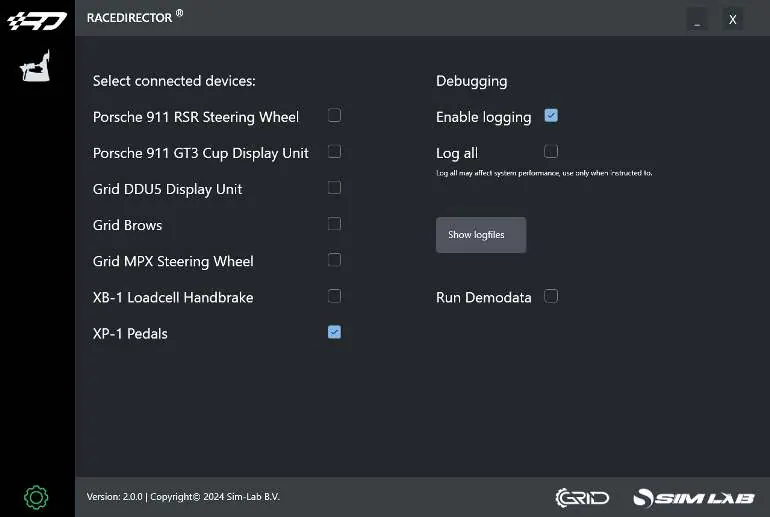This screenshot has height=517, width=770.
Task: Enable Porsche 911 RSR Steering Wheel checkbox
Action: pyautogui.click(x=334, y=115)
